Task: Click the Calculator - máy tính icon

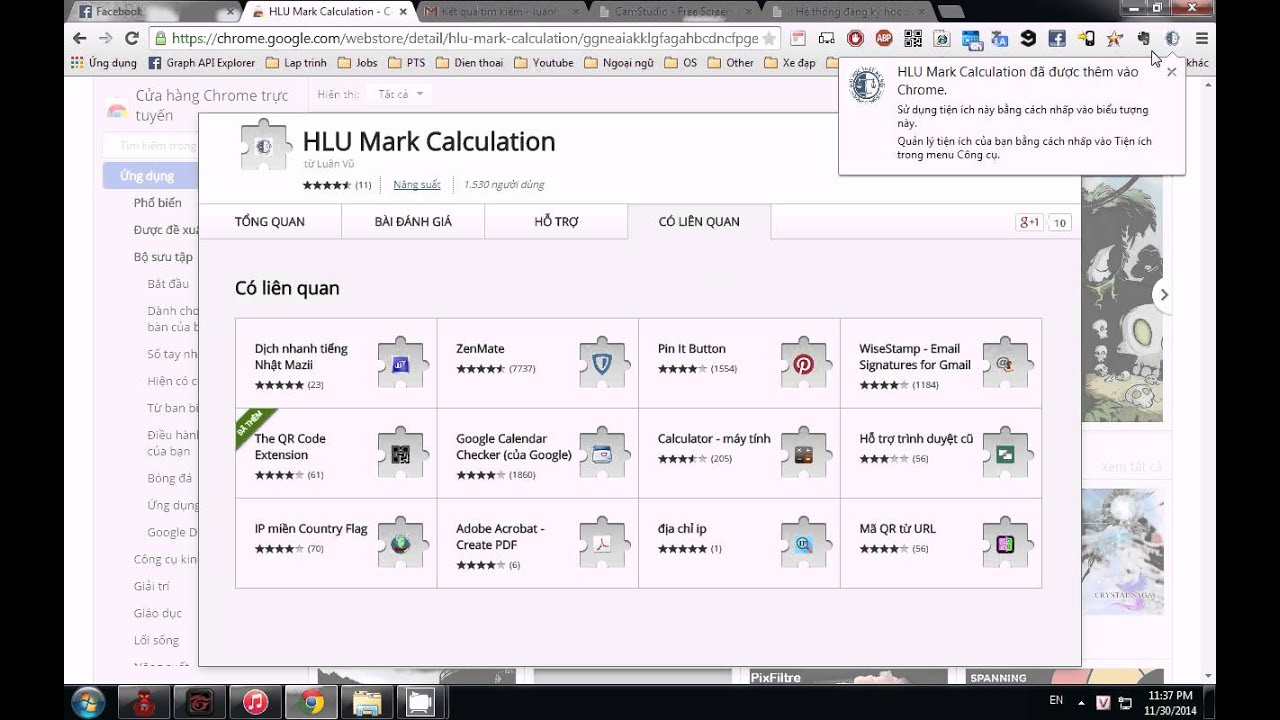Action: pos(804,454)
